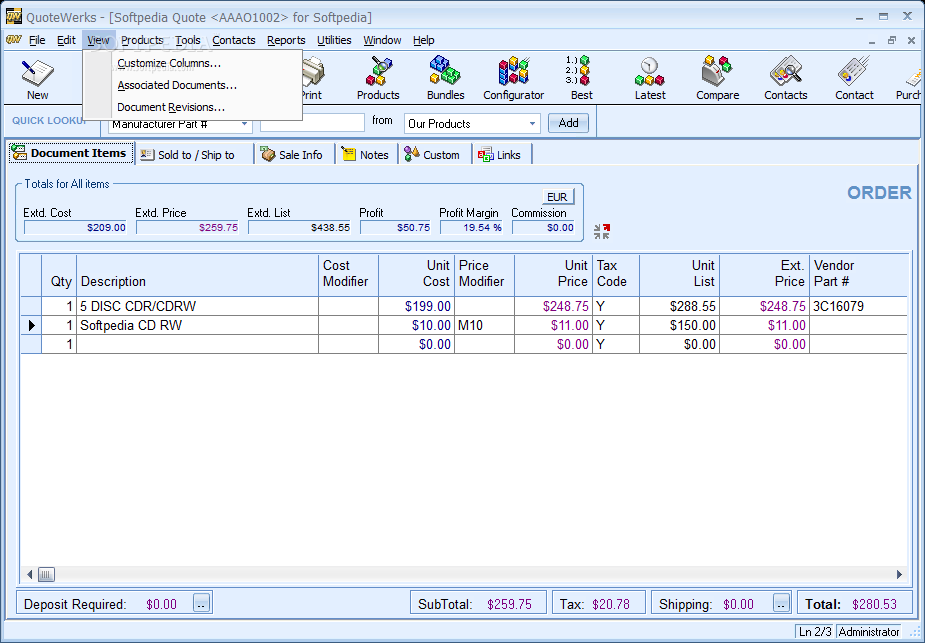The image size is (925, 643).
Task: Click the Unit Cost column header
Action: coord(416,275)
